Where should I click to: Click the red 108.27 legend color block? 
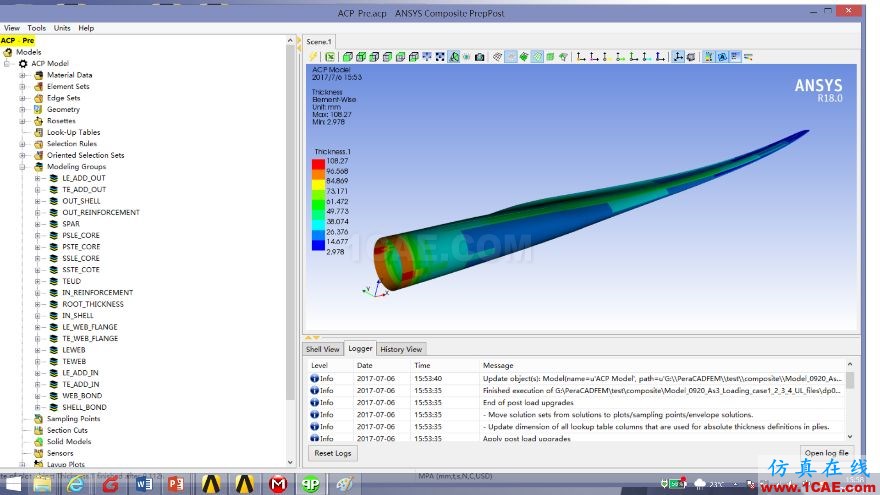point(318,164)
